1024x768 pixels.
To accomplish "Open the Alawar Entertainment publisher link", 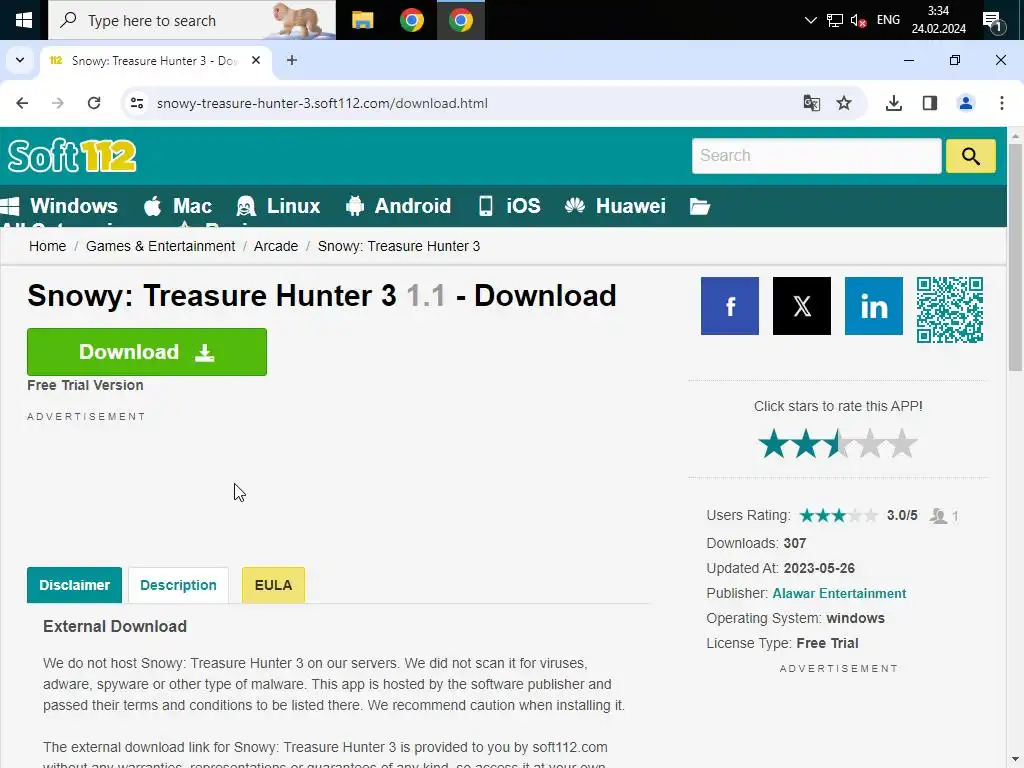I will tap(839, 594).
